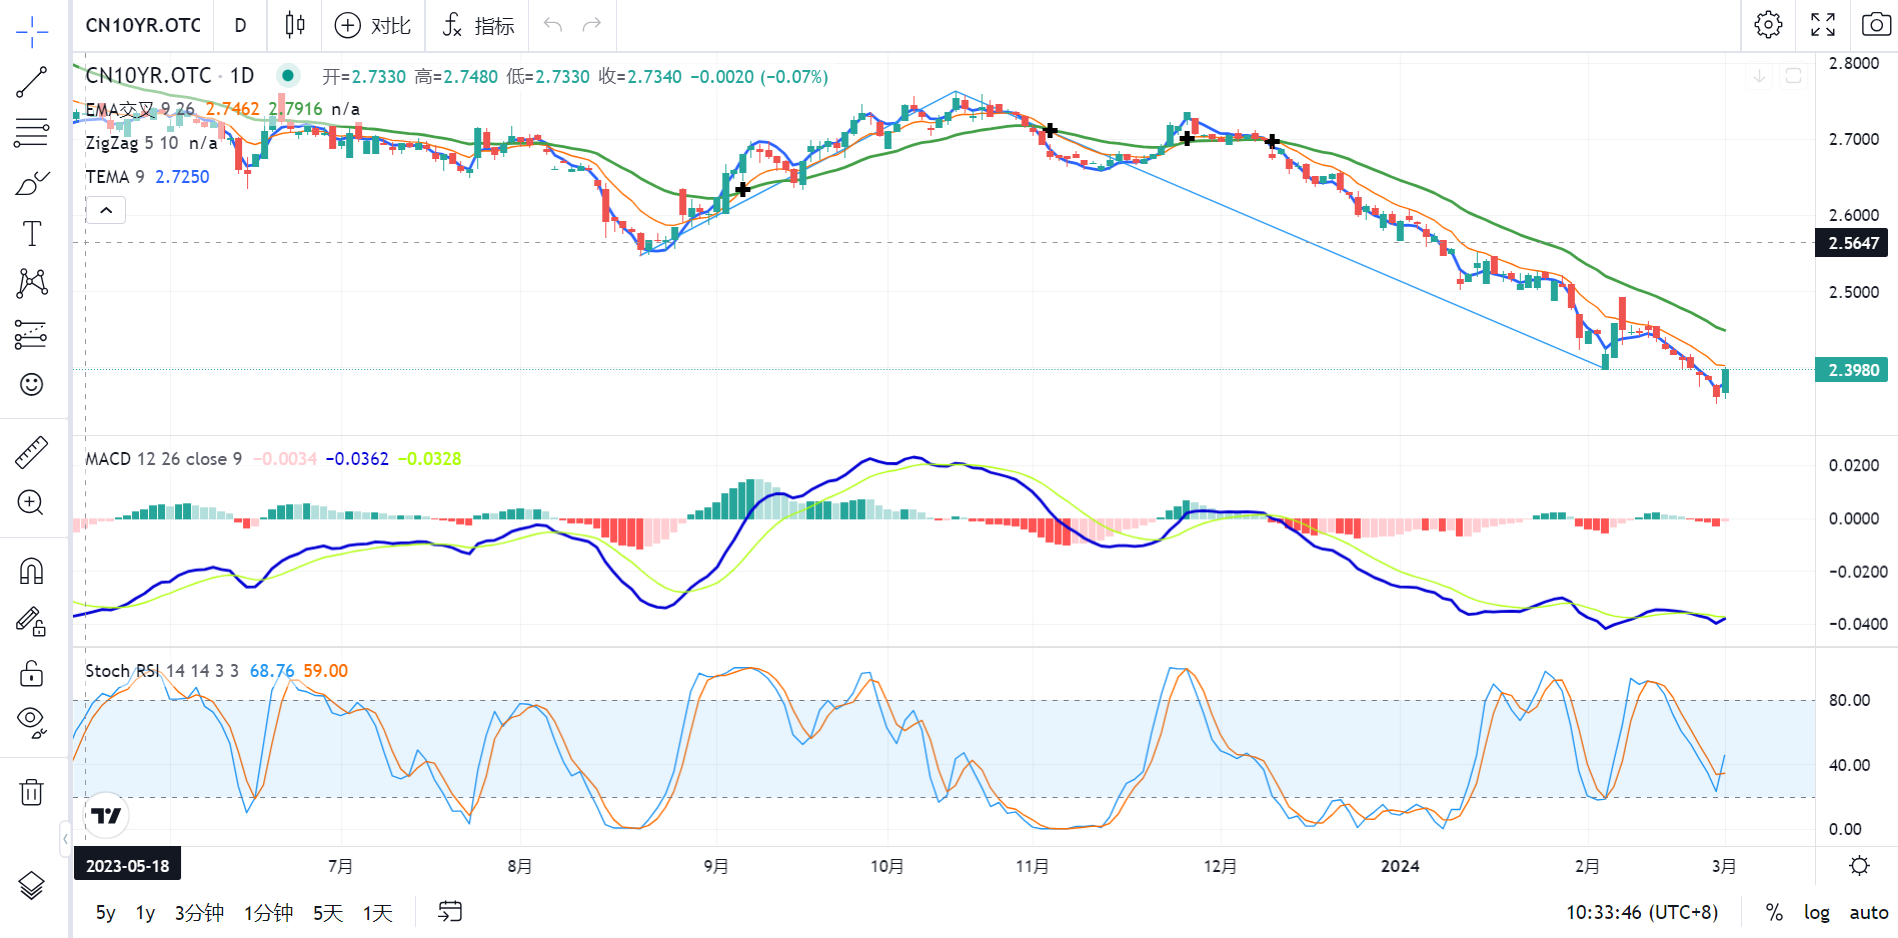The height and width of the screenshot is (938, 1898).
Task: Toggle percent scale mode
Action: (x=1774, y=913)
